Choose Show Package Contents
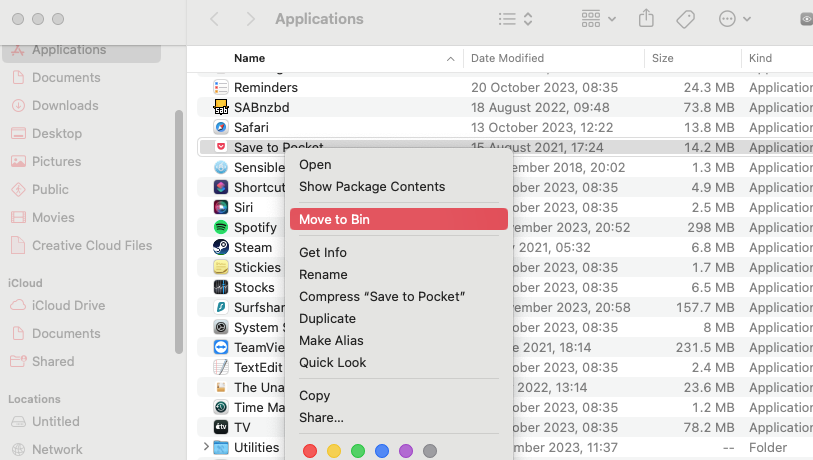Viewport: 813px width, 460px height. [x=398, y=187]
